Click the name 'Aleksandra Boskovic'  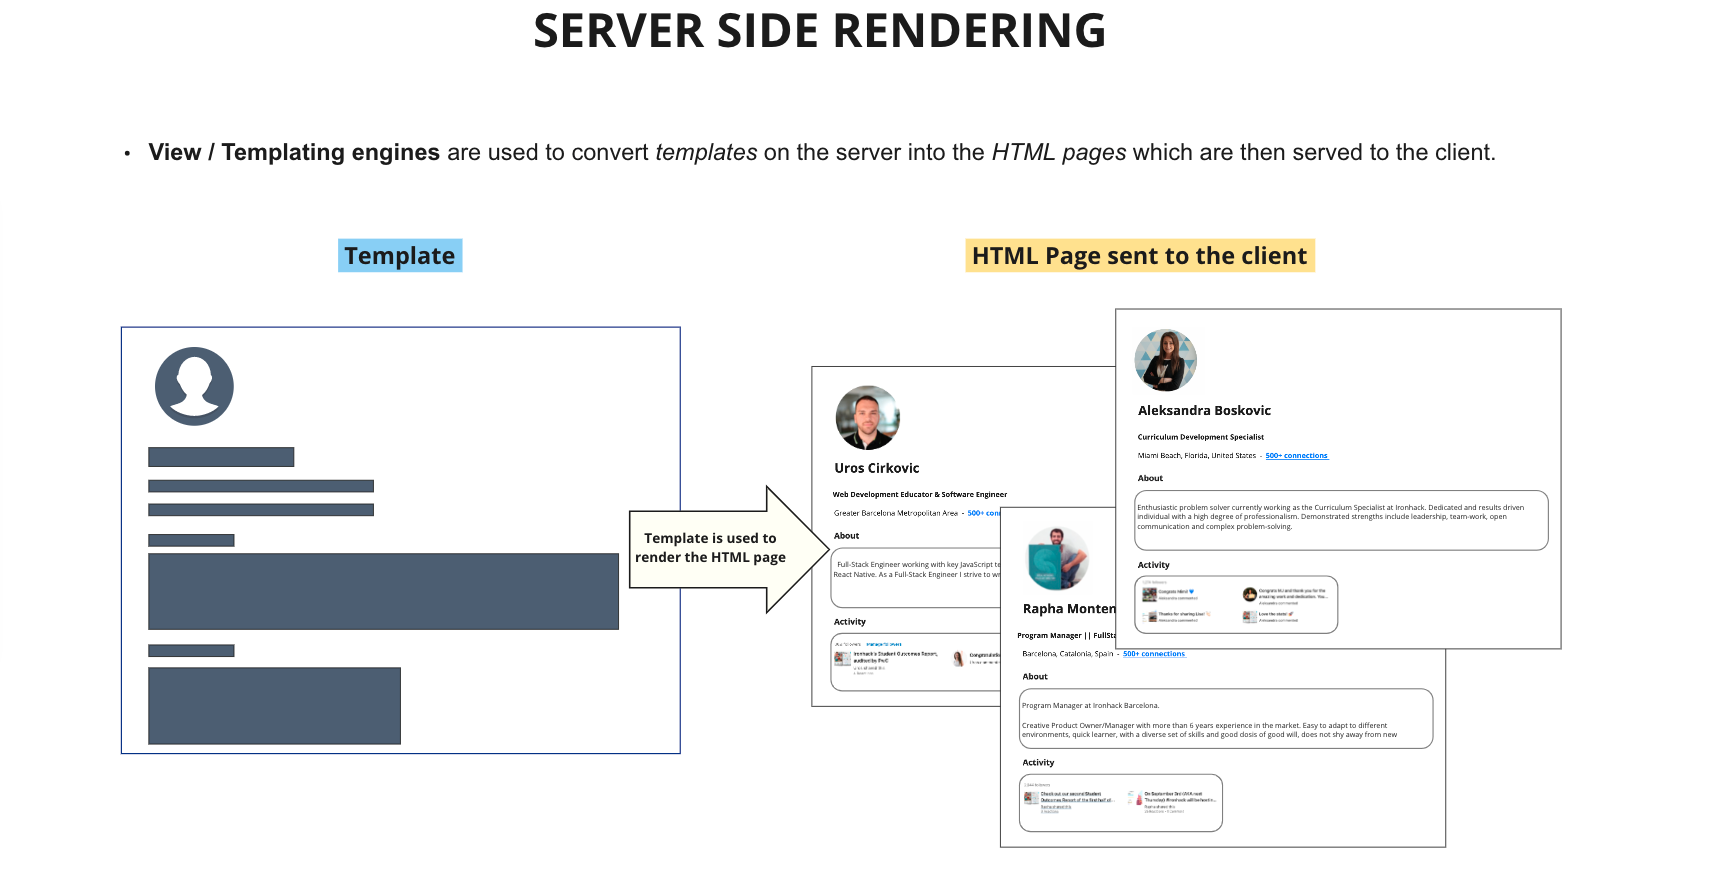click(x=1204, y=410)
